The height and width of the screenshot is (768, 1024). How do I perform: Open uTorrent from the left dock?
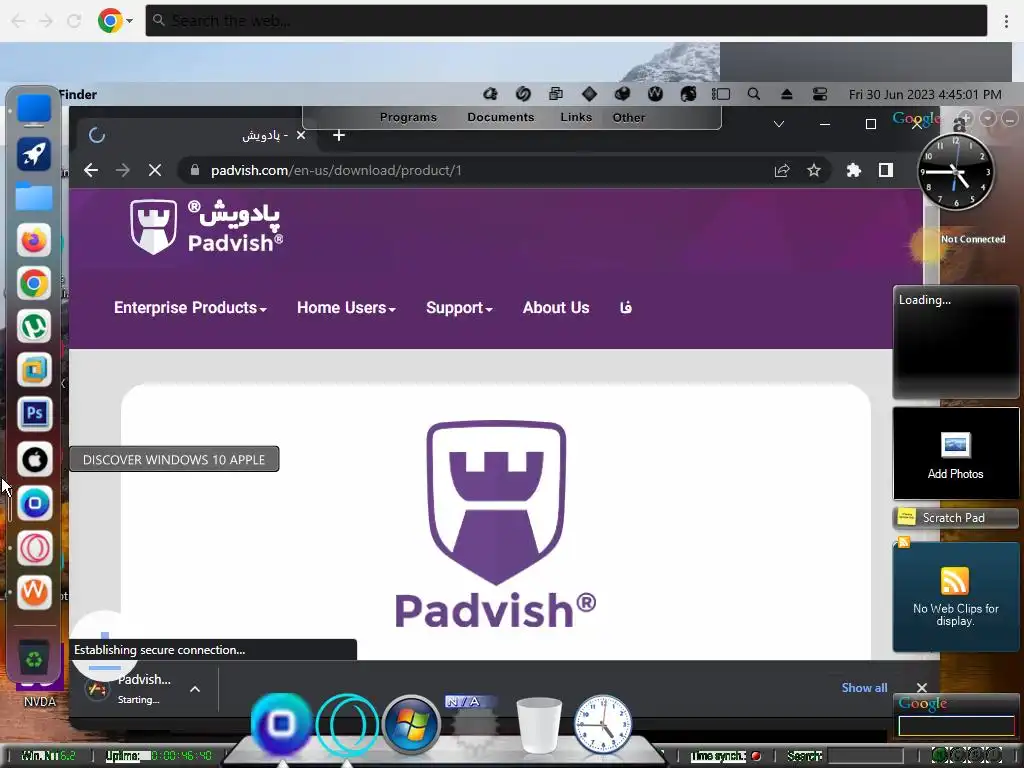coord(34,327)
